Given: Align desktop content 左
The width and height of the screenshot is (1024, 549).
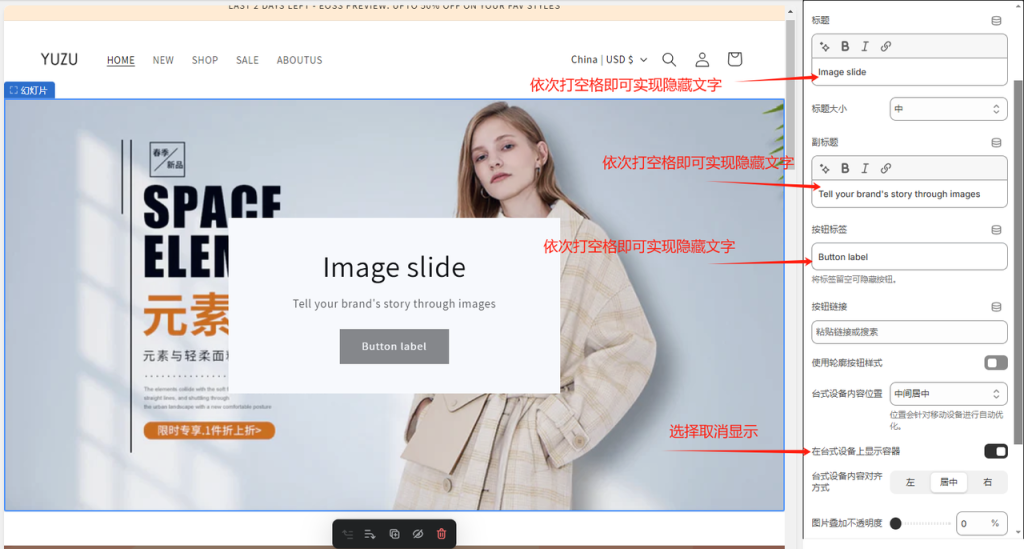Looking at the screenshot, I should click(x=910, y=482).
